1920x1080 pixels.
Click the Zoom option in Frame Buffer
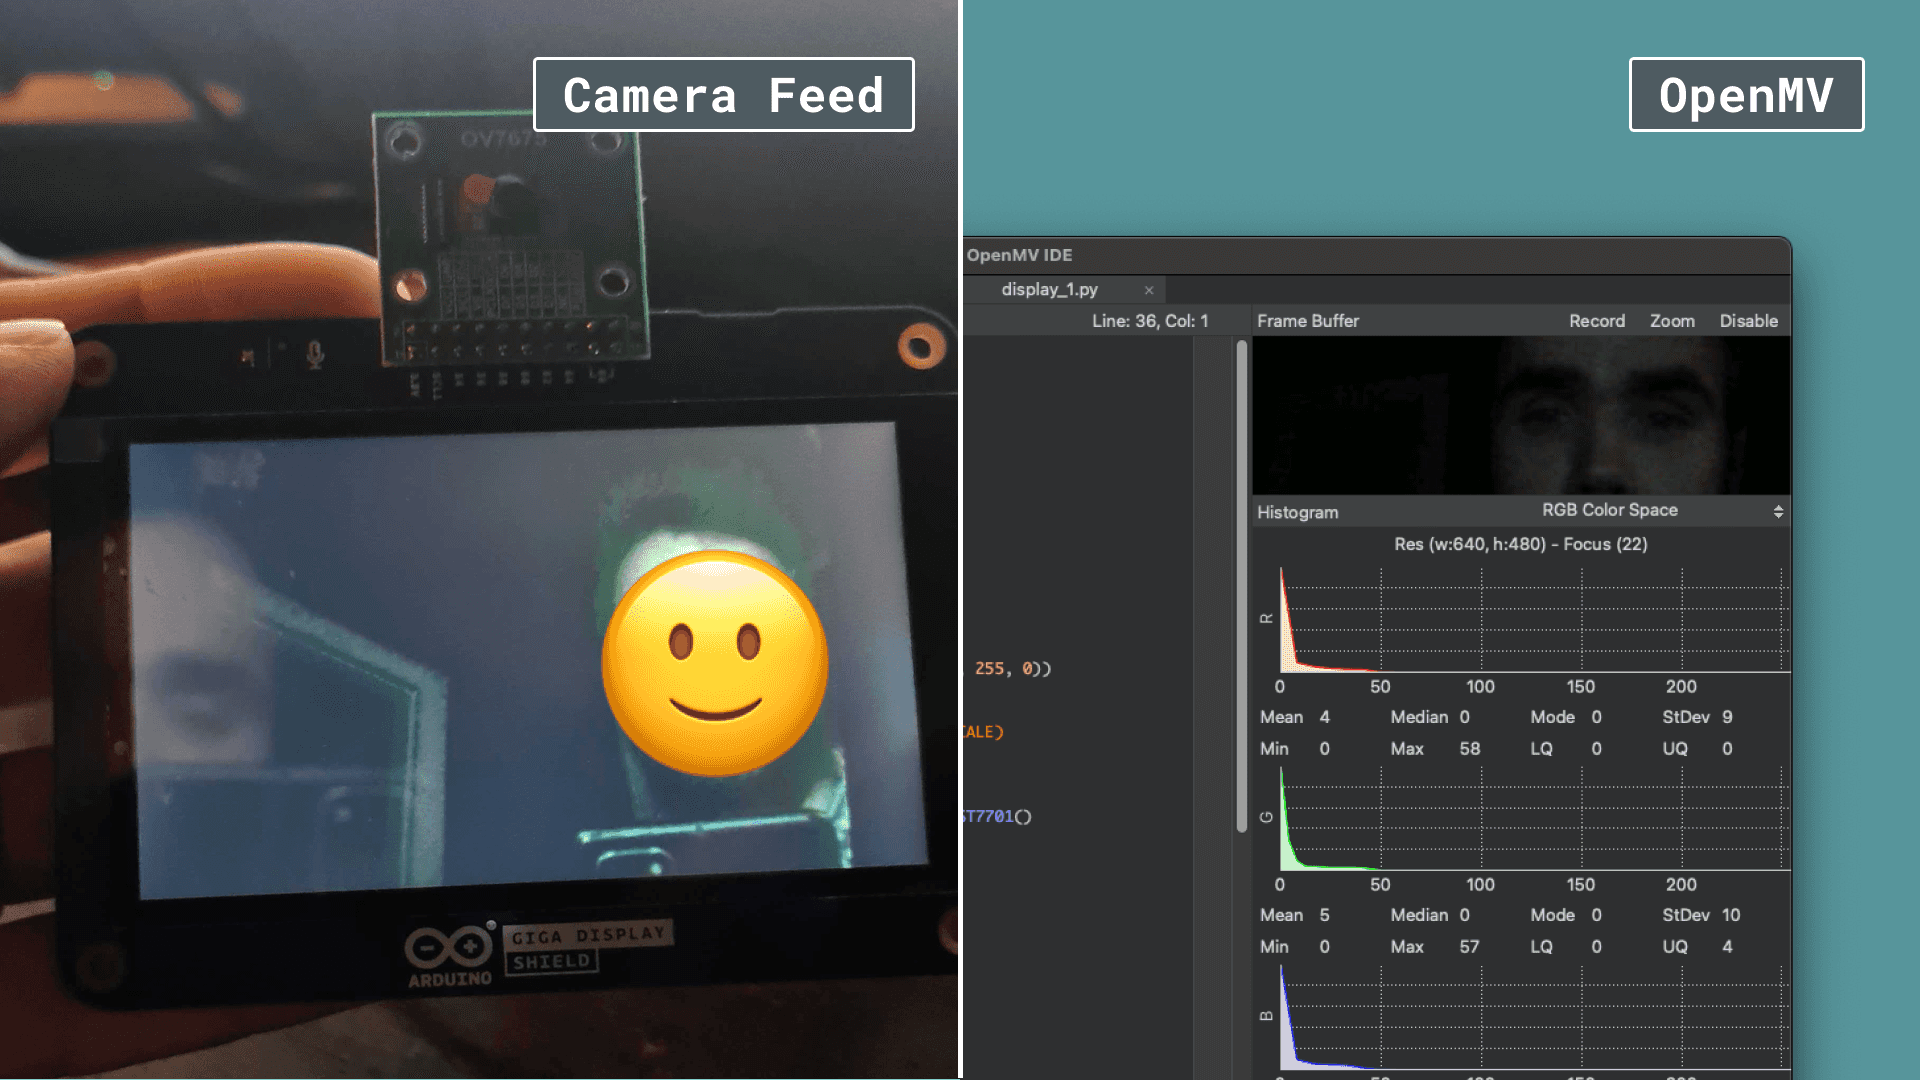(1672, 321)
